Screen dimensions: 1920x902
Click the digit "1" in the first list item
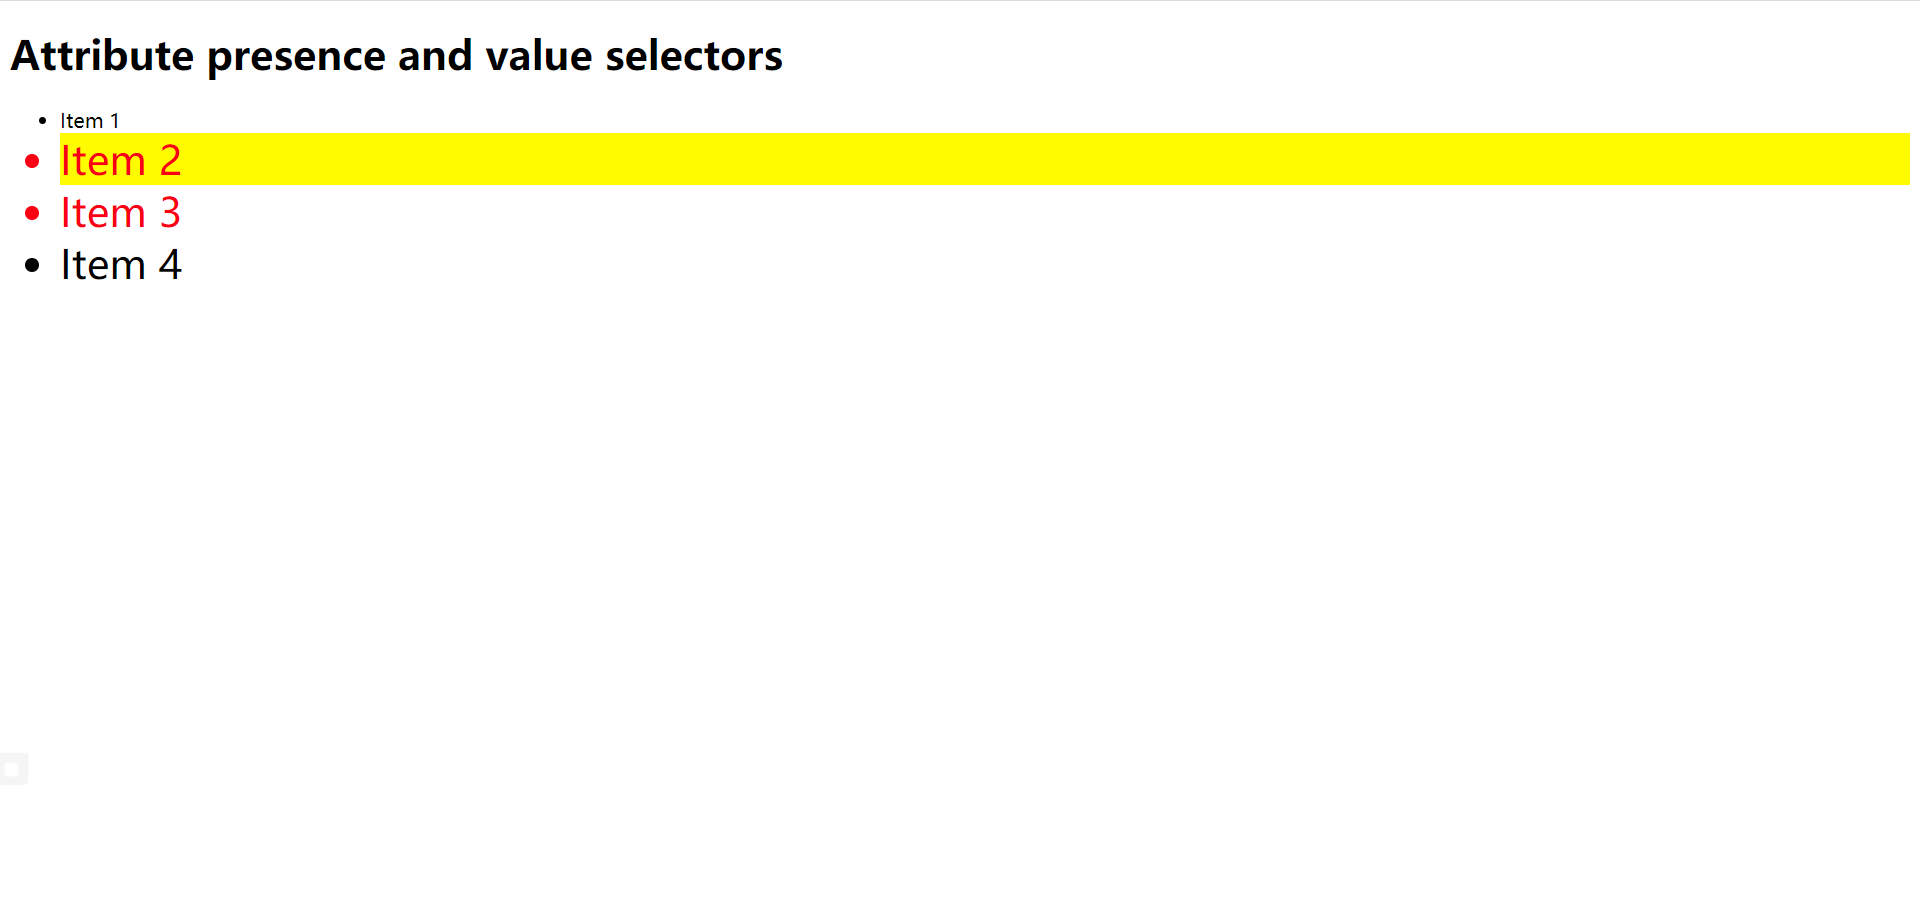click(115, 121)
